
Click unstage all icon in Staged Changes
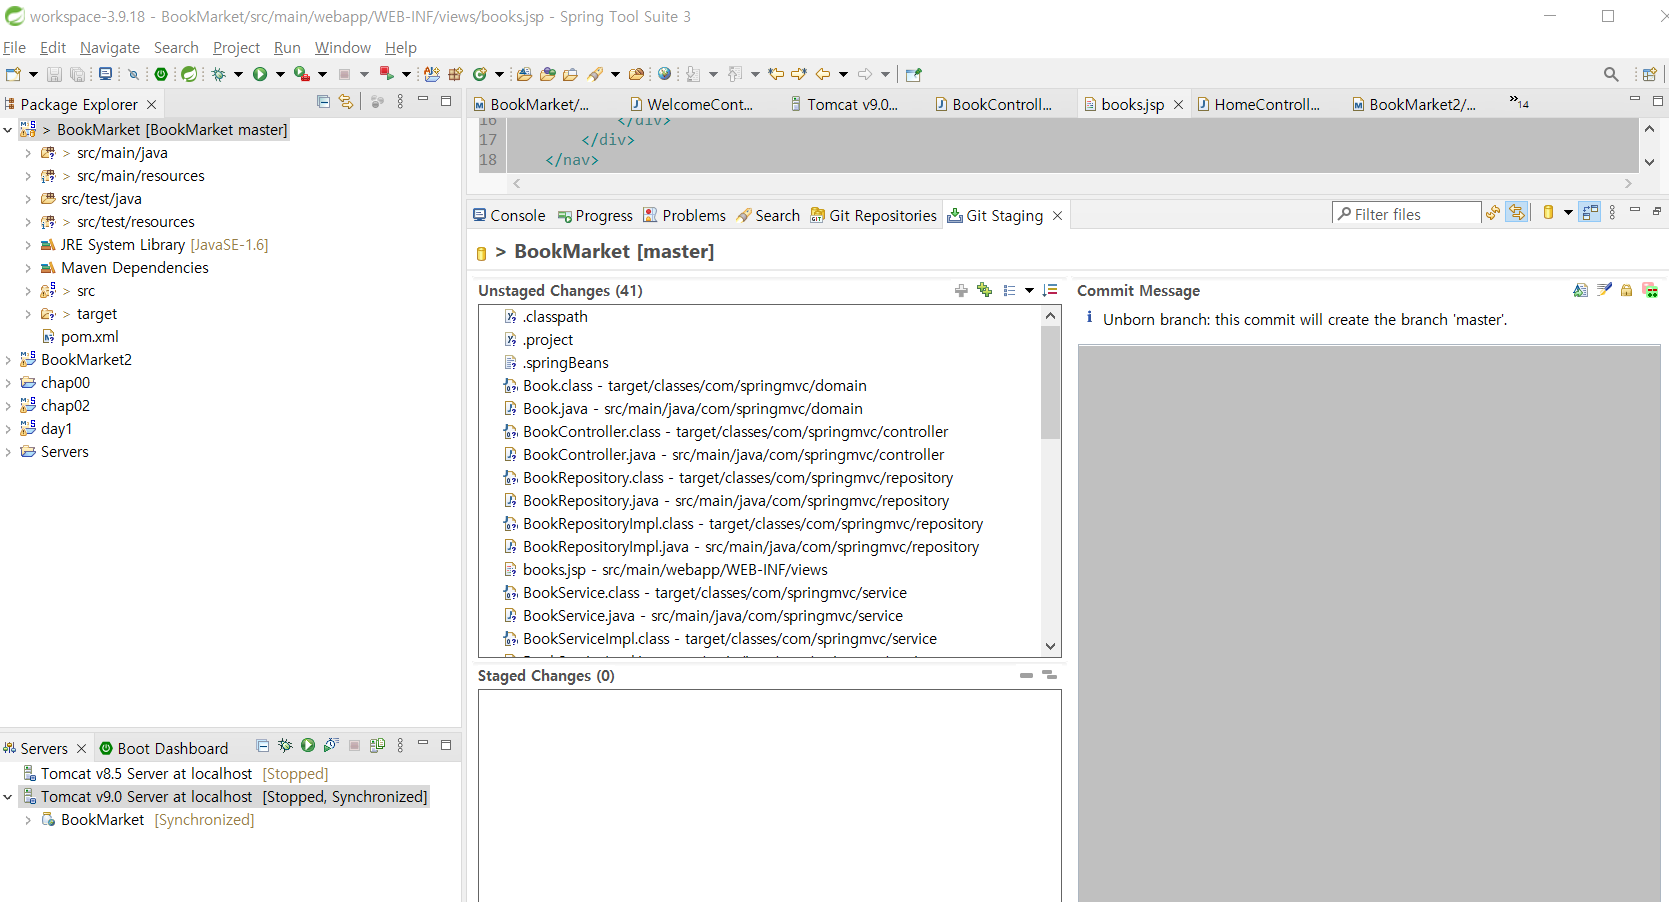[x=1049, y=676]
